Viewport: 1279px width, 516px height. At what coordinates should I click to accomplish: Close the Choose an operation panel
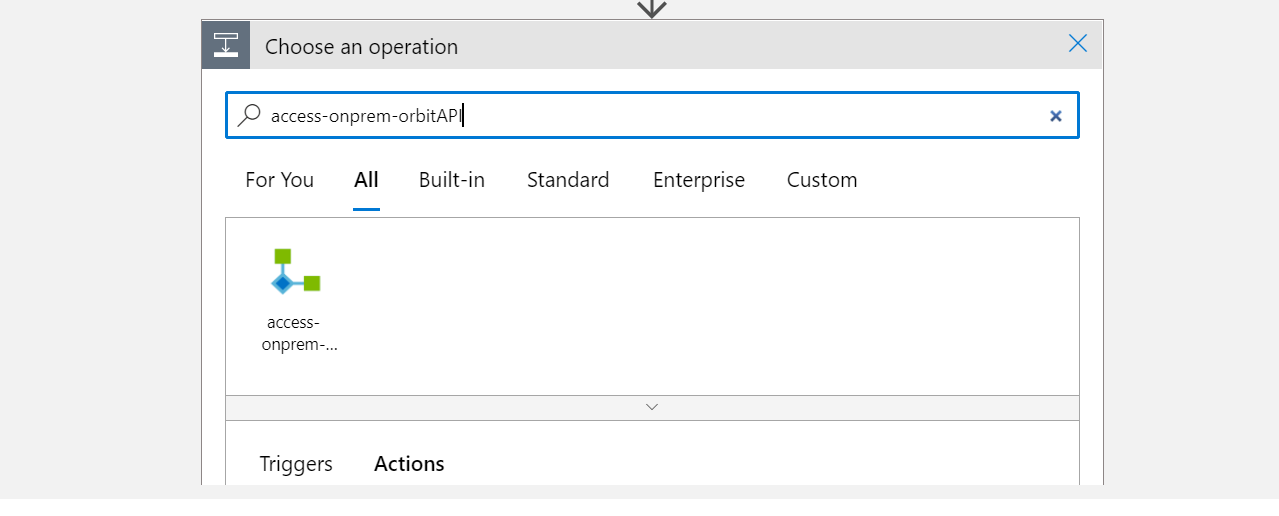1077,43
